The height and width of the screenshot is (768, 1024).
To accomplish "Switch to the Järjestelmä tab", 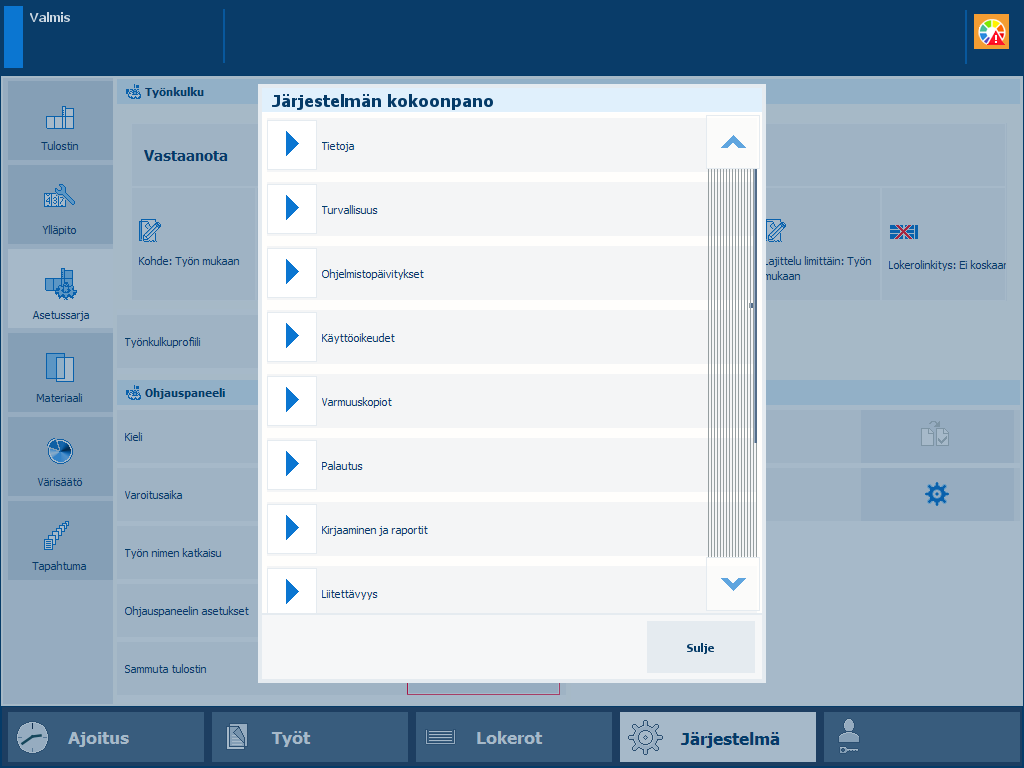I will point(718,737).
